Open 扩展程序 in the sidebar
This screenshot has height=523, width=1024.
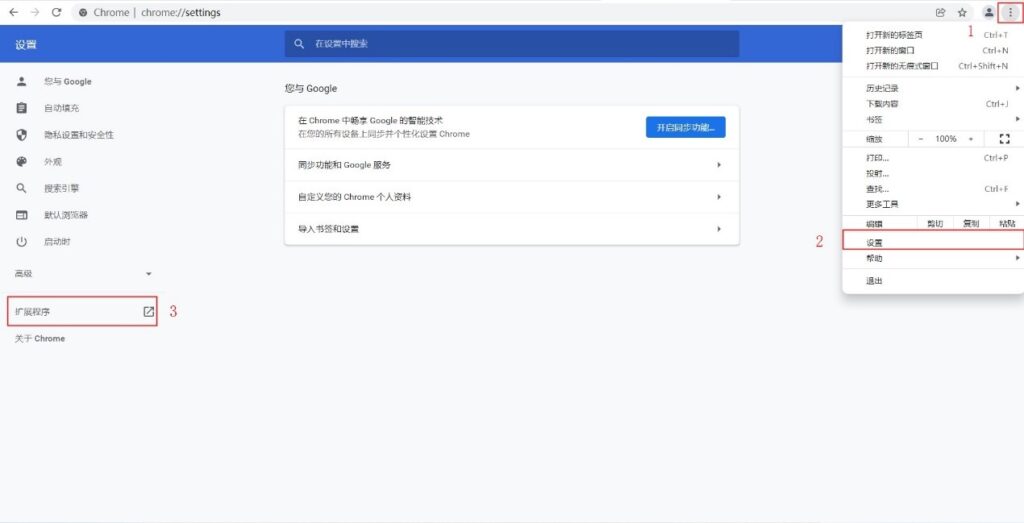[x=82, y=311]
